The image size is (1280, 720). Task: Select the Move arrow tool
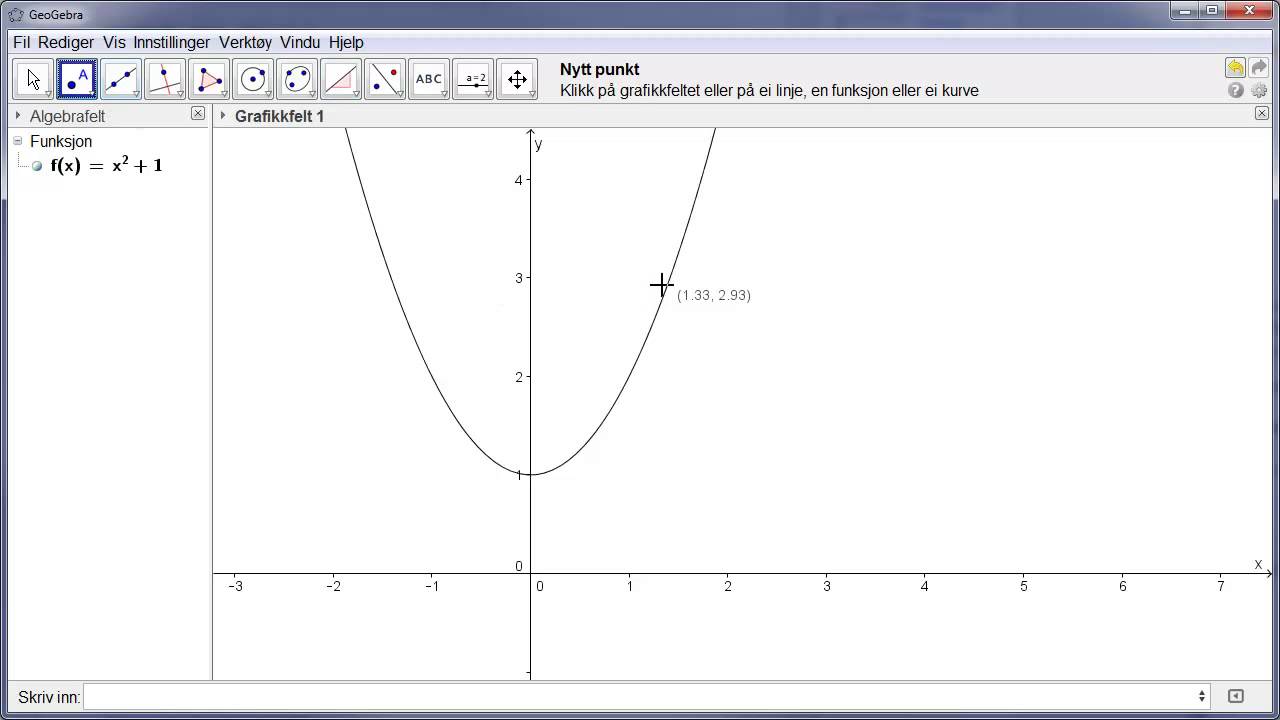[x=33, y=79]
